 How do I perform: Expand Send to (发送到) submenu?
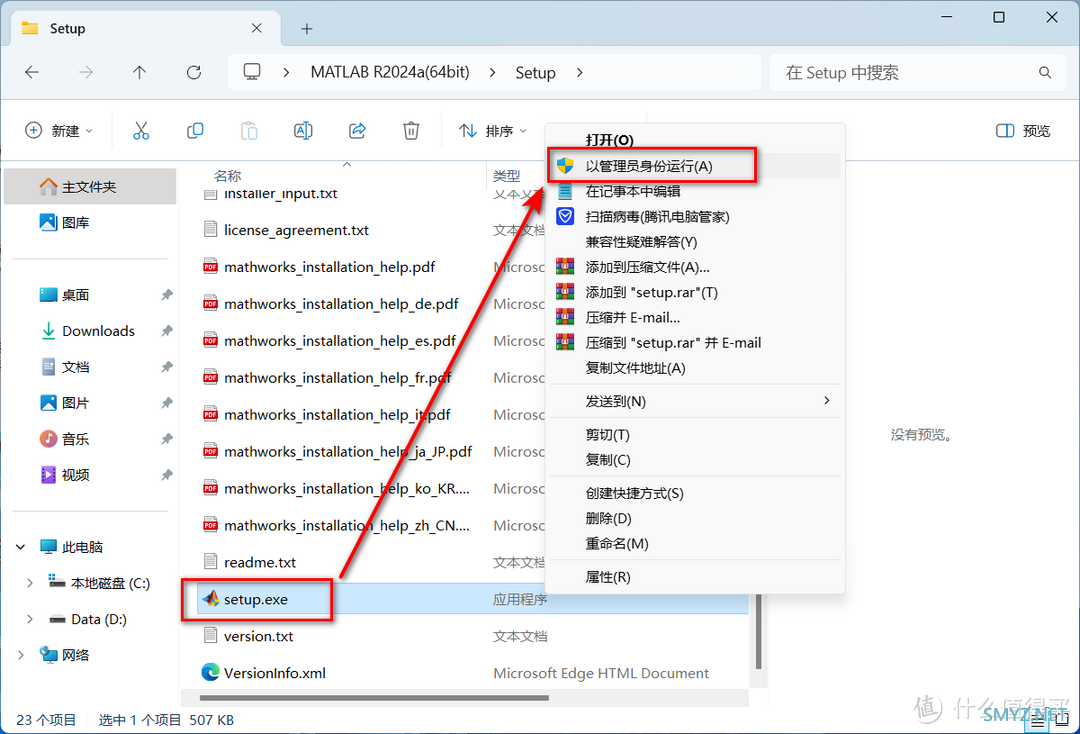click(695, 401)
